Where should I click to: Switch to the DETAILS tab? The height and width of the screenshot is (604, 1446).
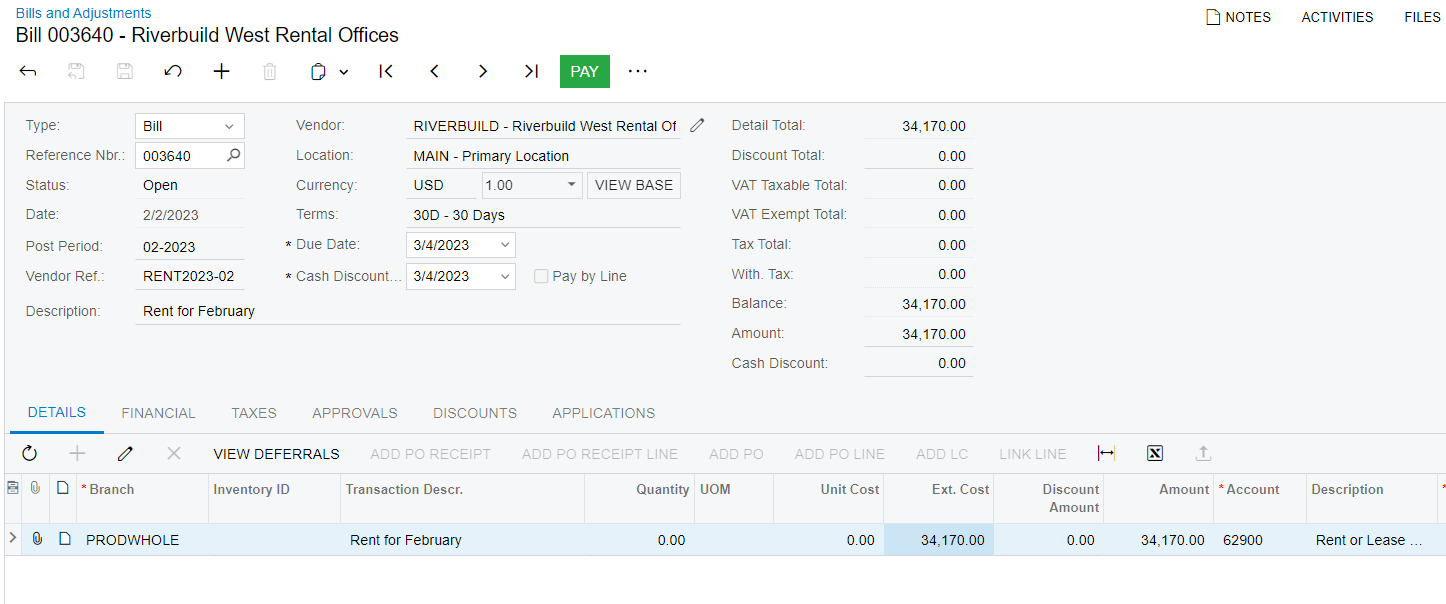click(57, 412)
